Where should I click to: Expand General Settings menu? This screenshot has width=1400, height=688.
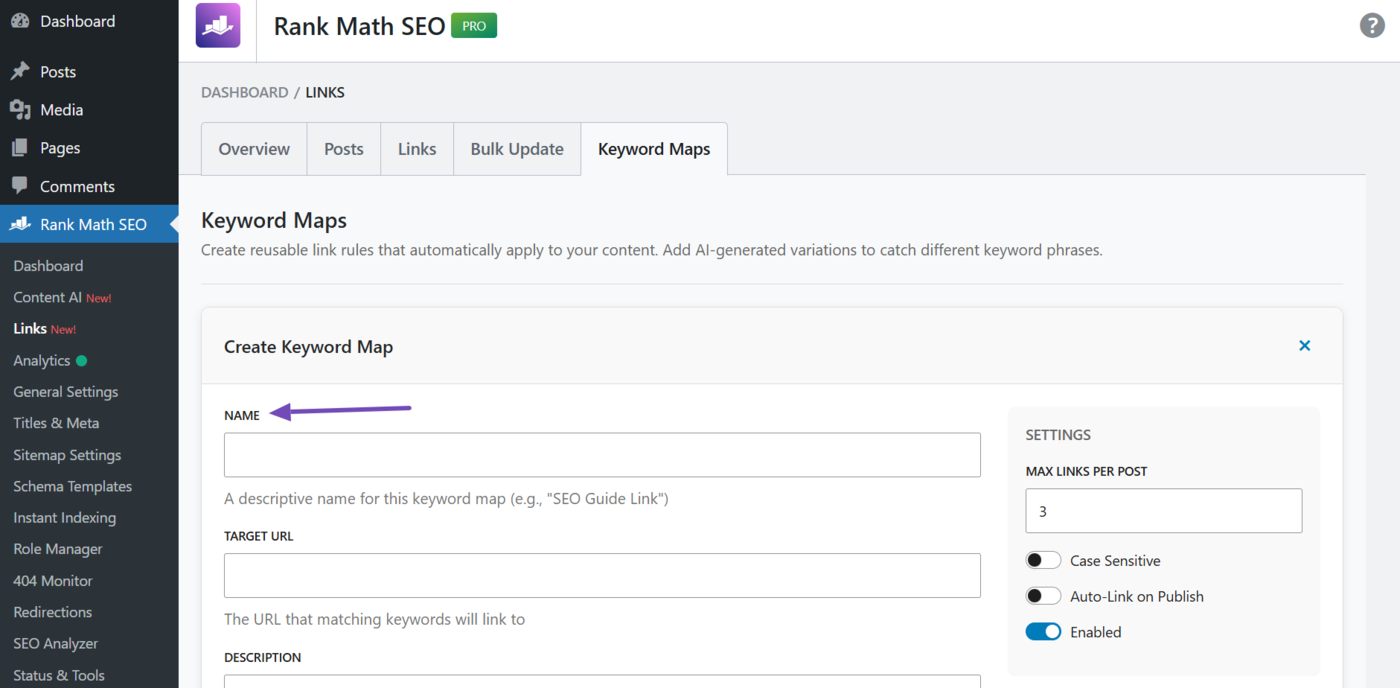(65, 391)
